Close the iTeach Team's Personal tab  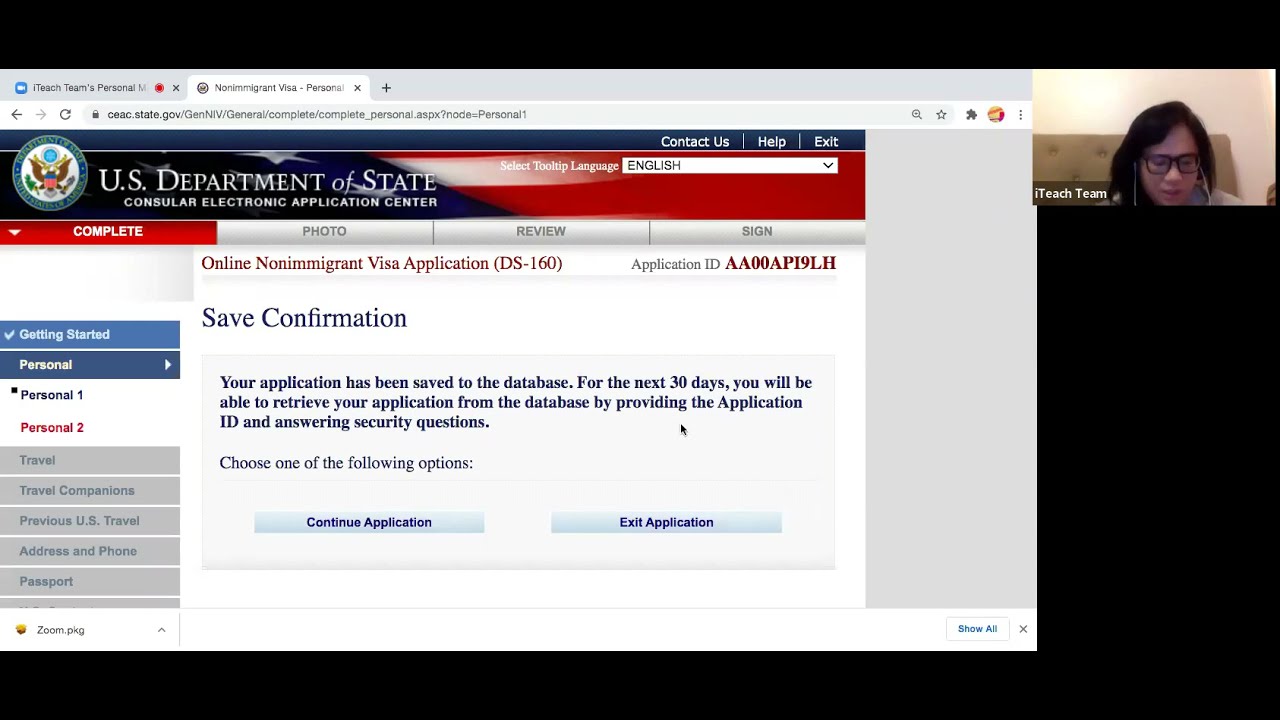(x=176, y=88)
